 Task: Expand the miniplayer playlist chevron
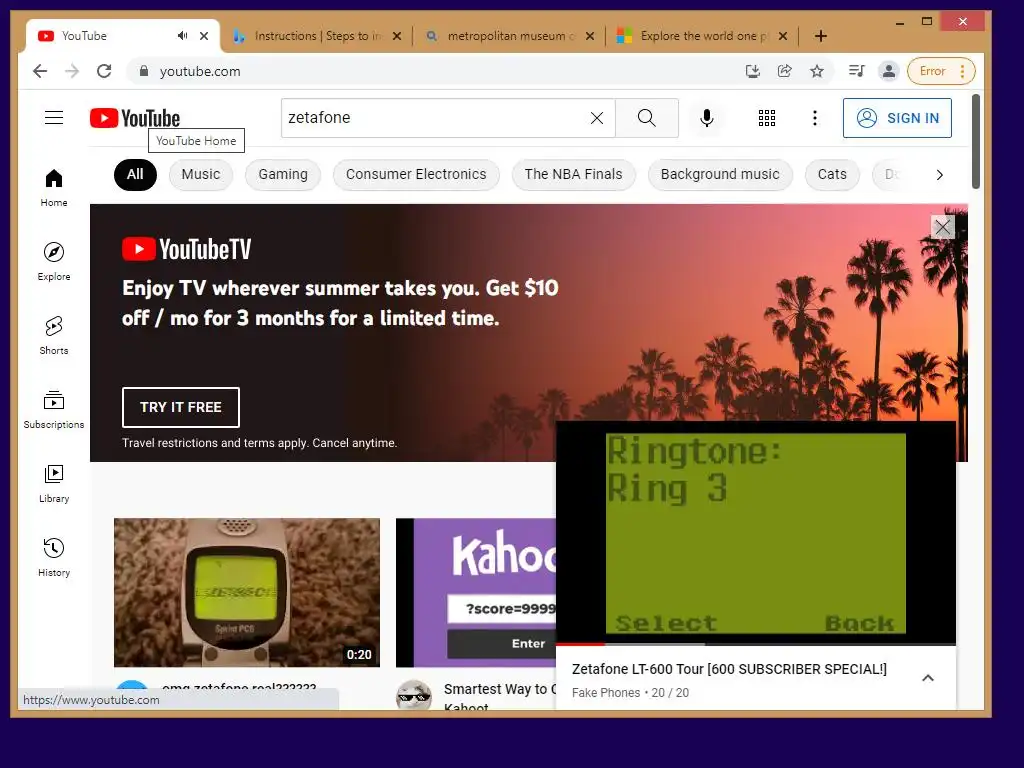click(927, 678)
